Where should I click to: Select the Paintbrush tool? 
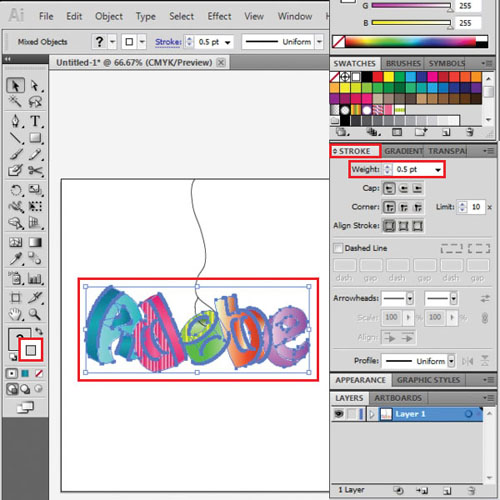16,154
